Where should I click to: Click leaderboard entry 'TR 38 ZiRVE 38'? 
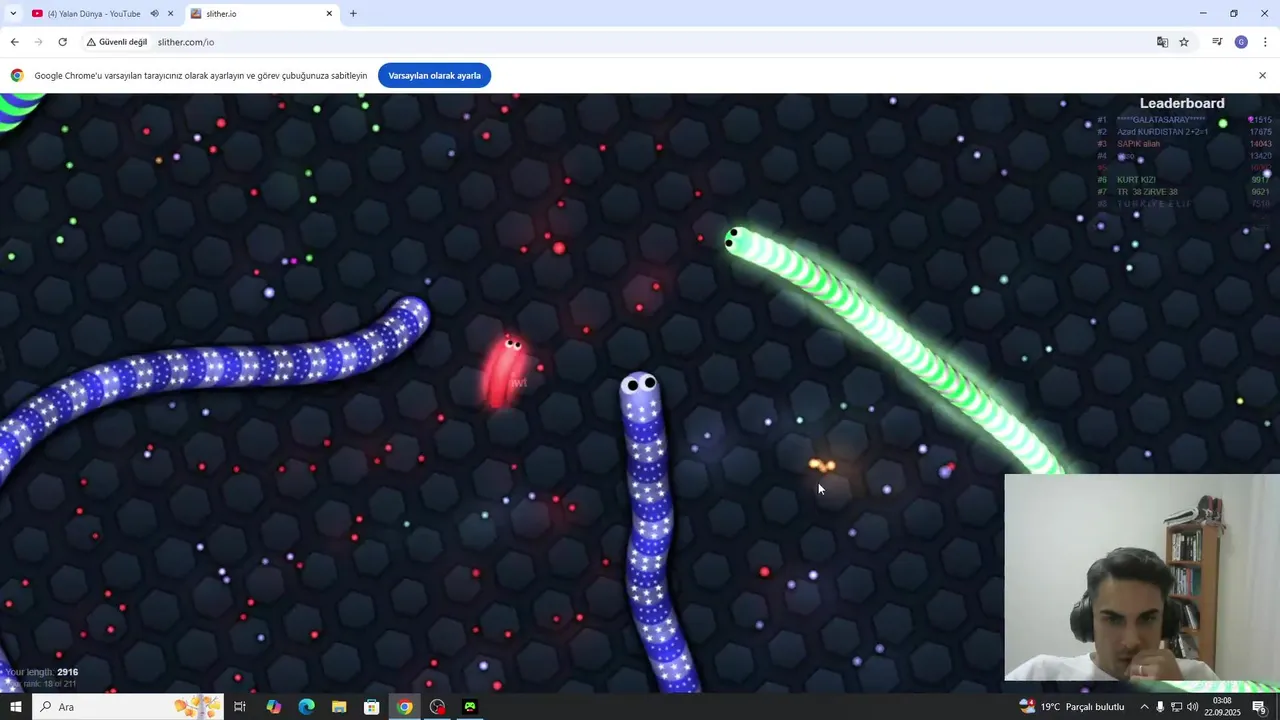point(1147,192)
